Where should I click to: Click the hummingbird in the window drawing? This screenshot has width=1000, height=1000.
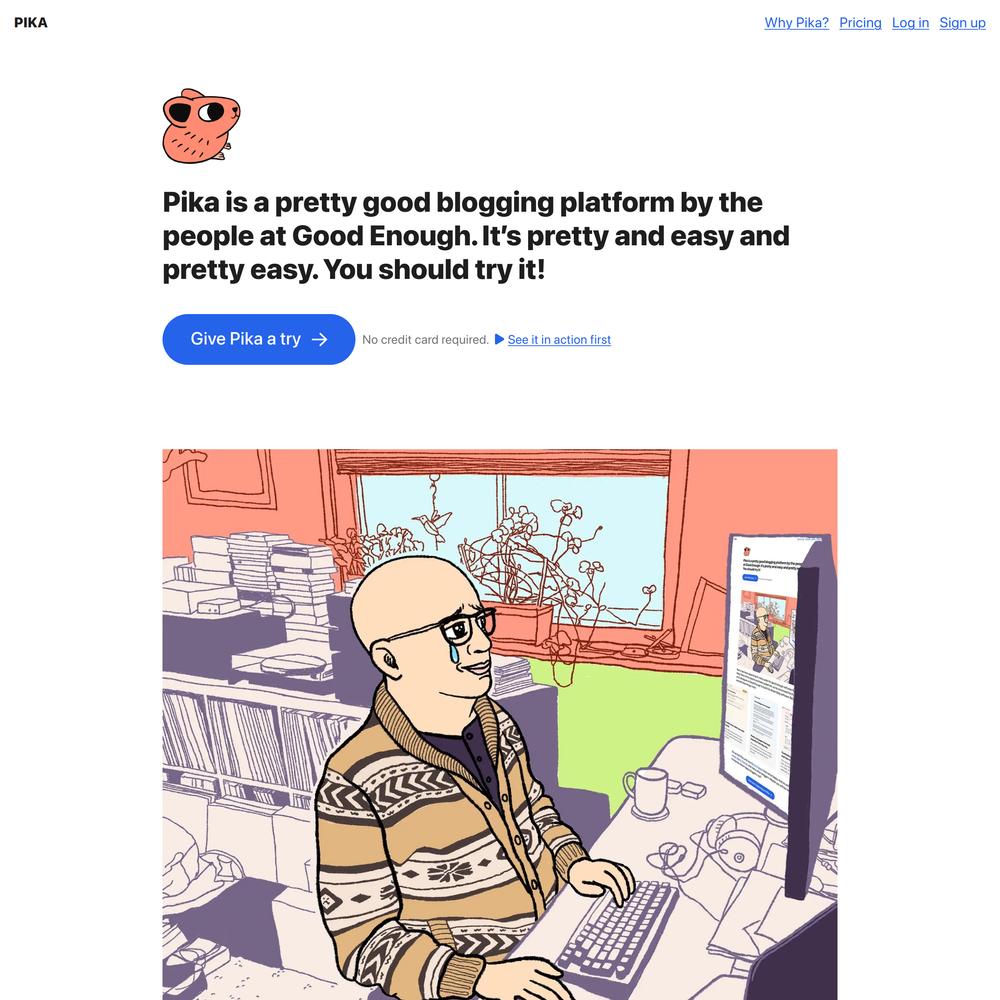[435, 524]
